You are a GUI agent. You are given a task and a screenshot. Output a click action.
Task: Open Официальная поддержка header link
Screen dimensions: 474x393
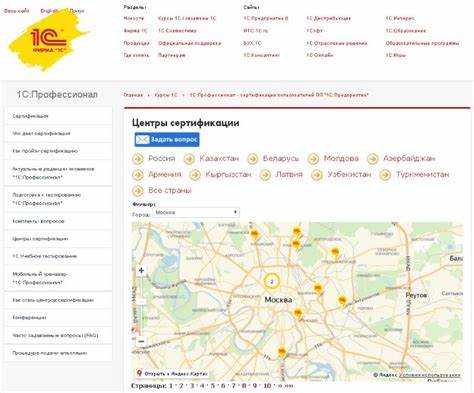tap(189, 43)
